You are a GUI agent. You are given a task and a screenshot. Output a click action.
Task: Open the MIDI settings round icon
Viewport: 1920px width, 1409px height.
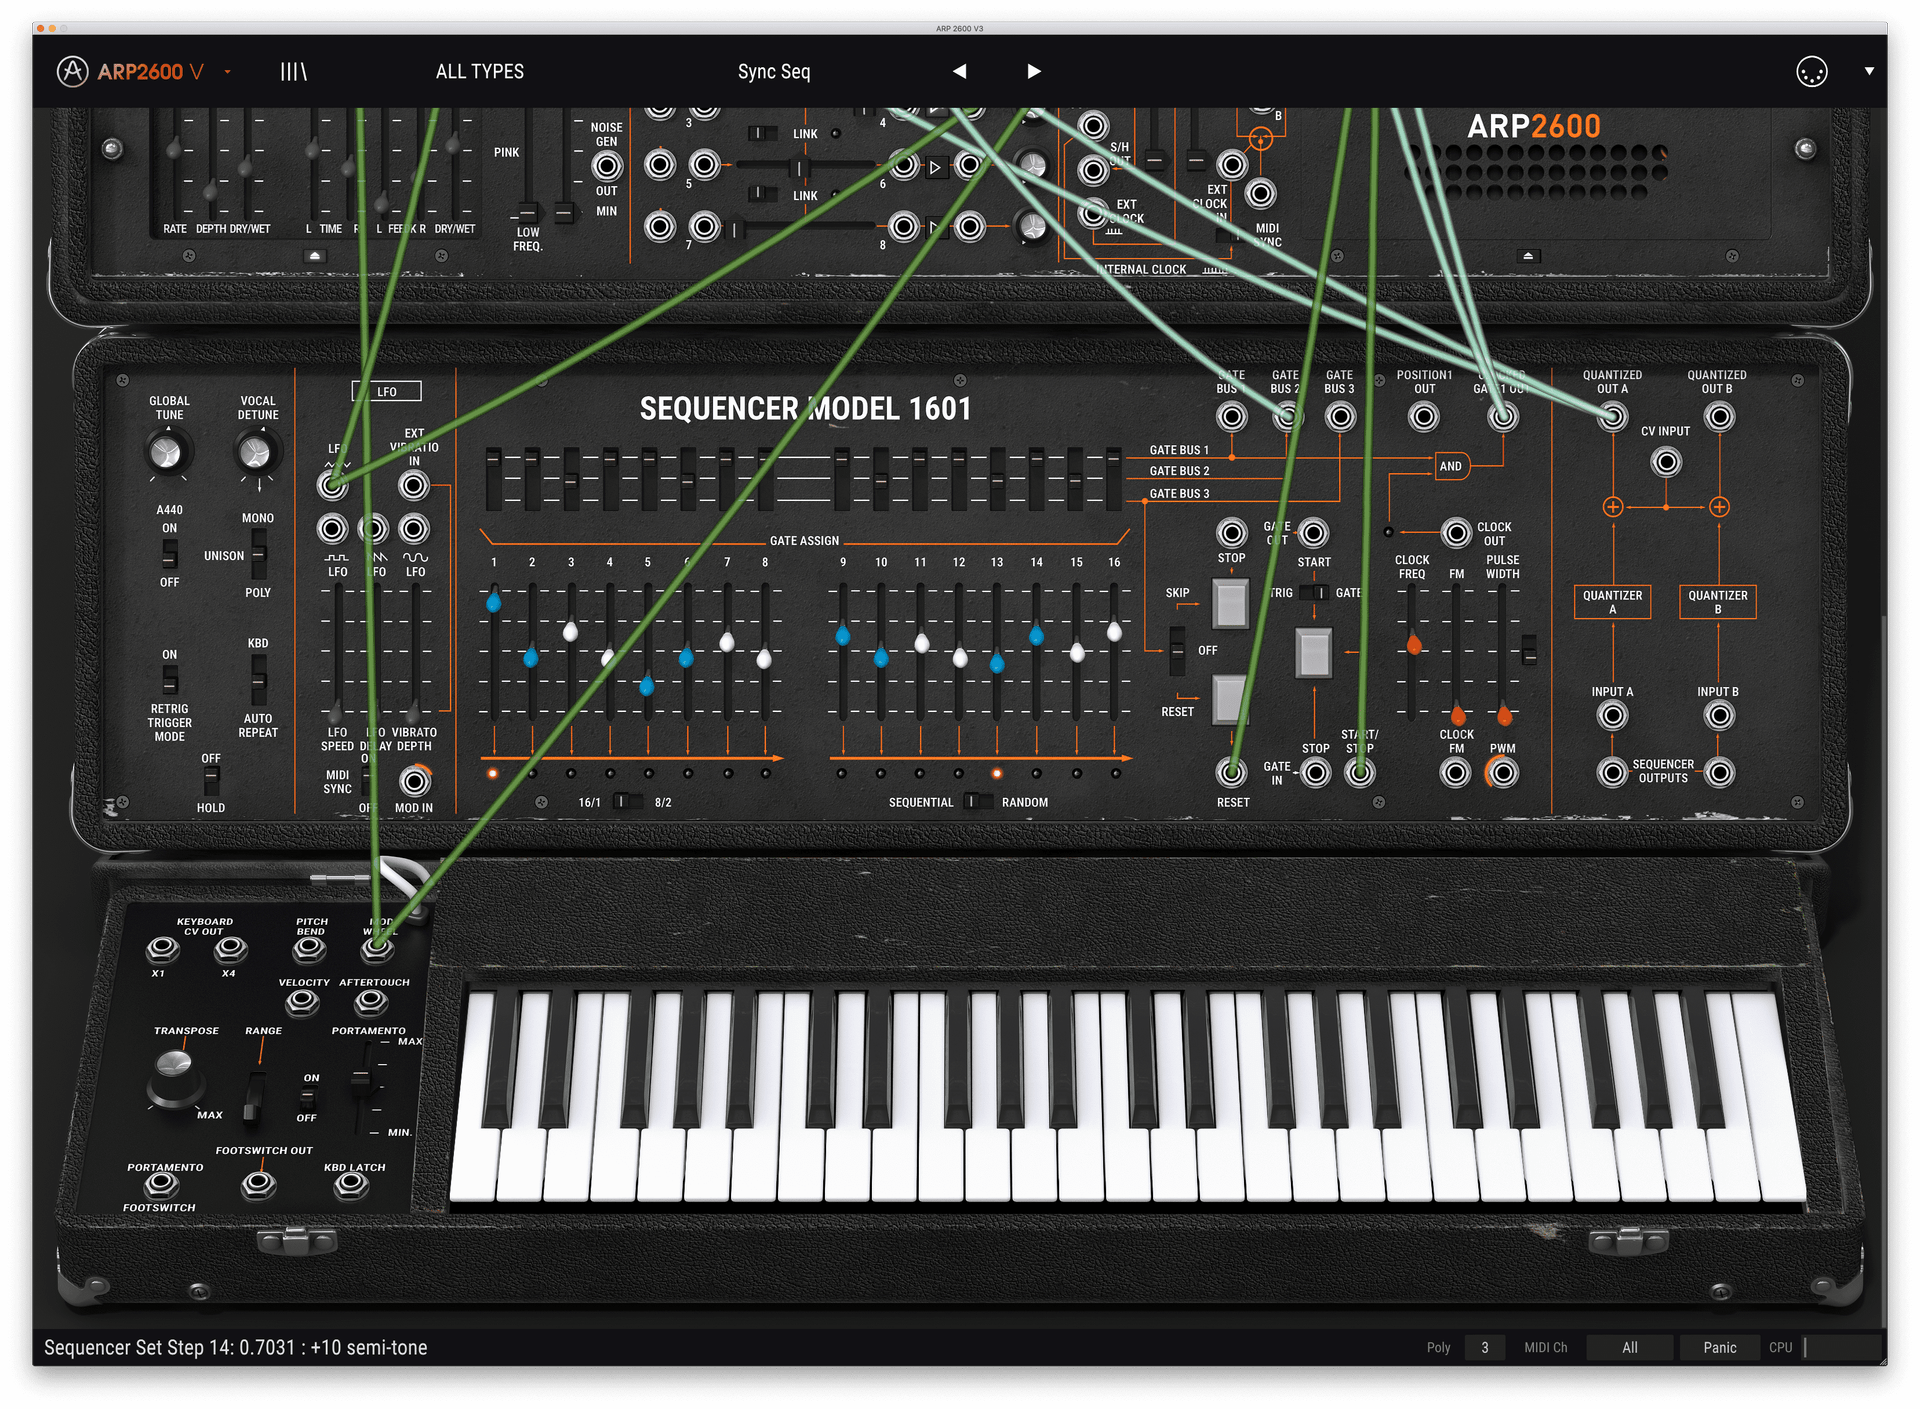(1812, 72)
